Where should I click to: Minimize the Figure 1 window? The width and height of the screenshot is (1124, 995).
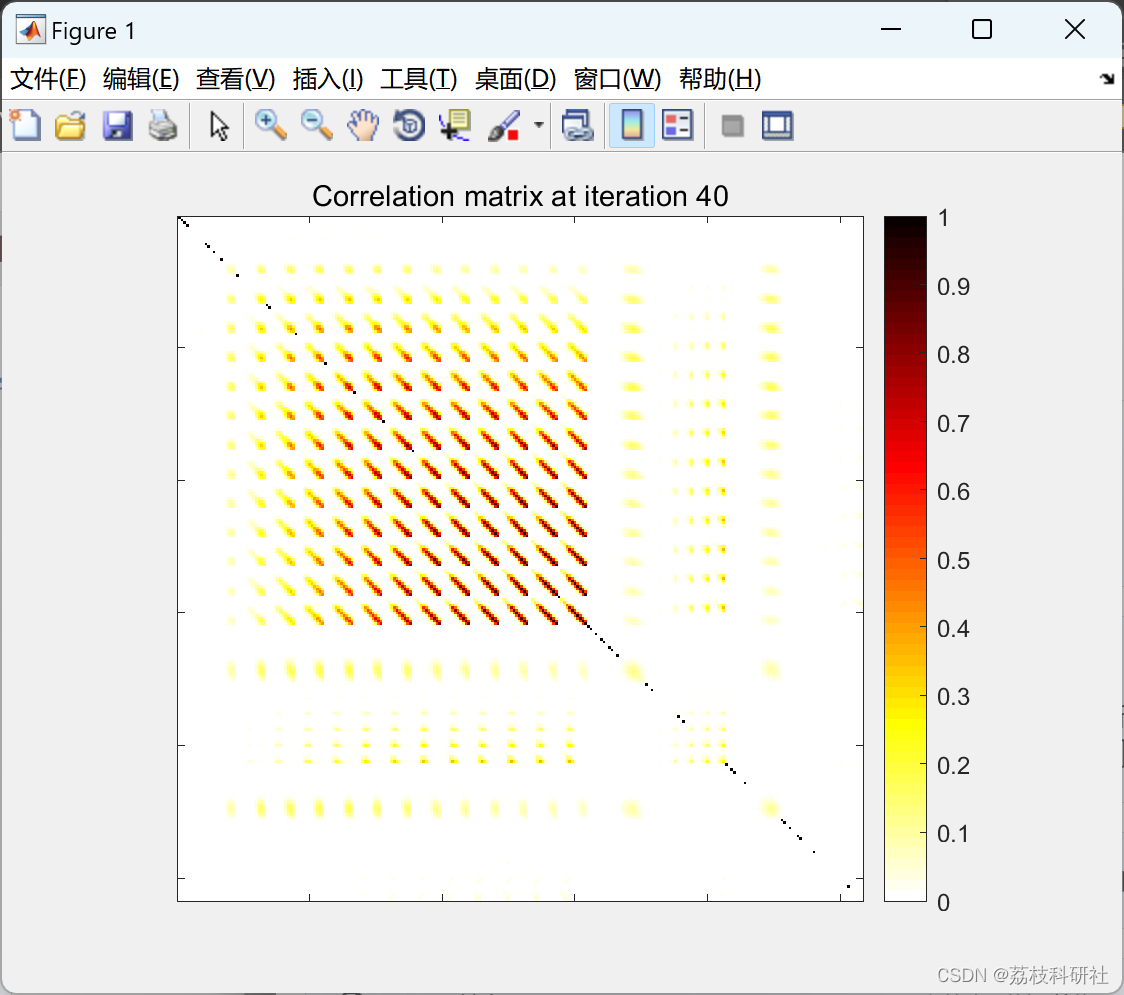[x=891, y=29]
